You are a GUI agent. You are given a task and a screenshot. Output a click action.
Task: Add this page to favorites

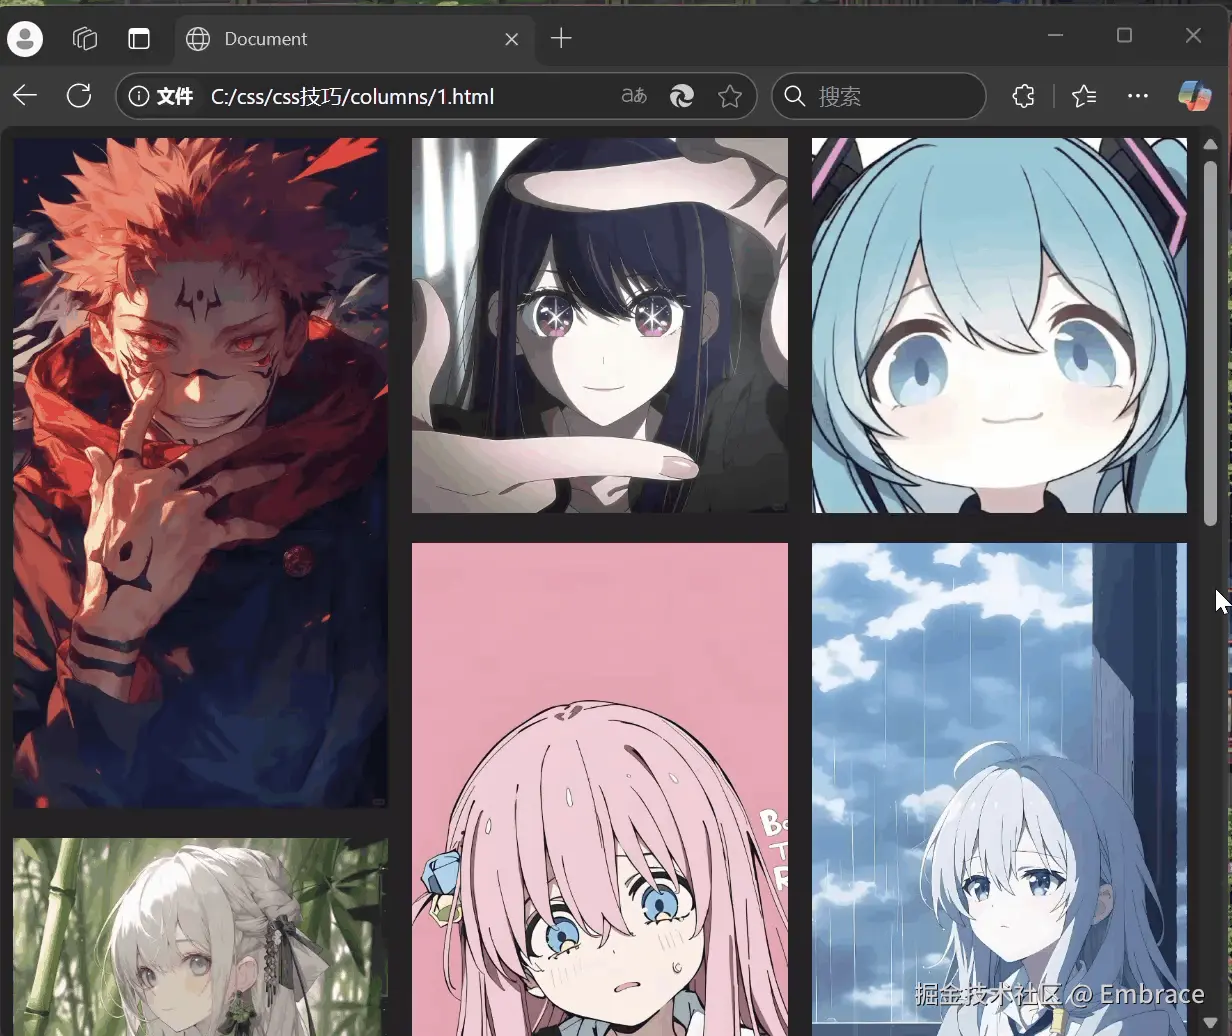click(x=730, y=96)
